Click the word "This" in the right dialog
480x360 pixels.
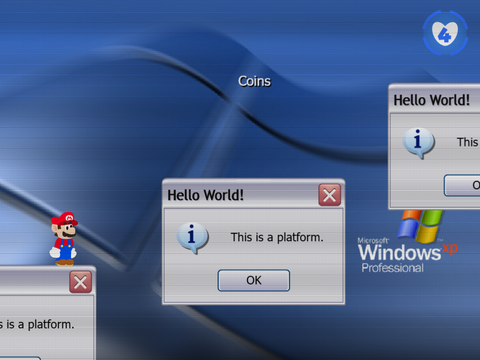467,142
